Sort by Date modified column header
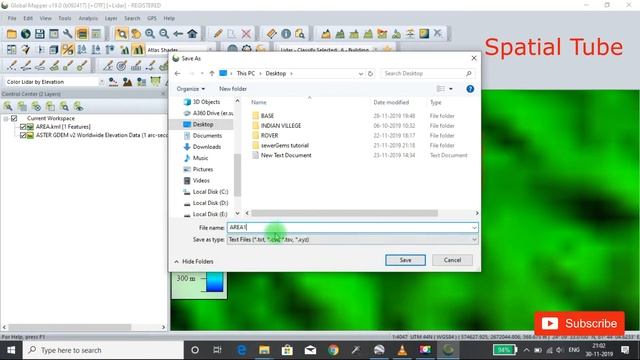 click(391, 102)
